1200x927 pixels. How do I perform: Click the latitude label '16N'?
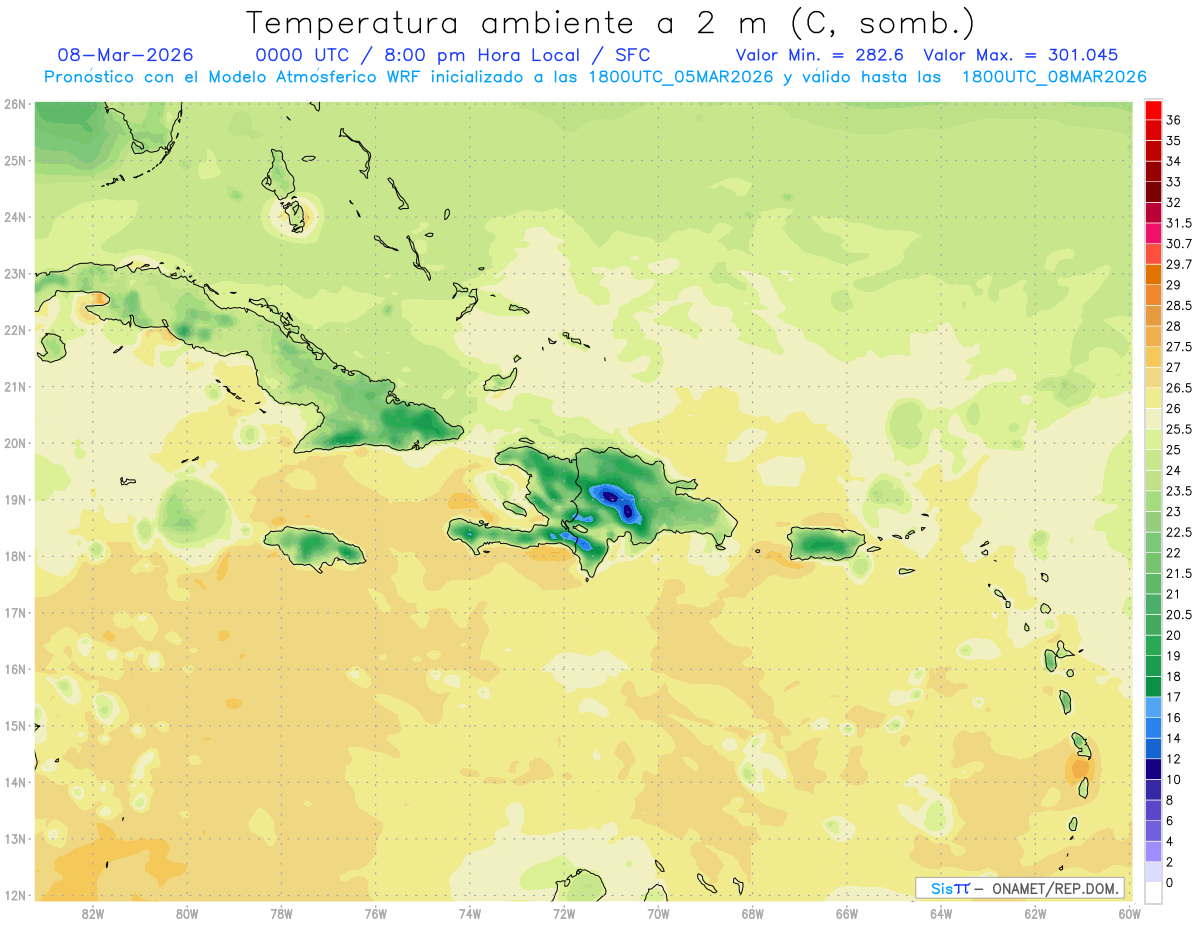pos(15,669)
